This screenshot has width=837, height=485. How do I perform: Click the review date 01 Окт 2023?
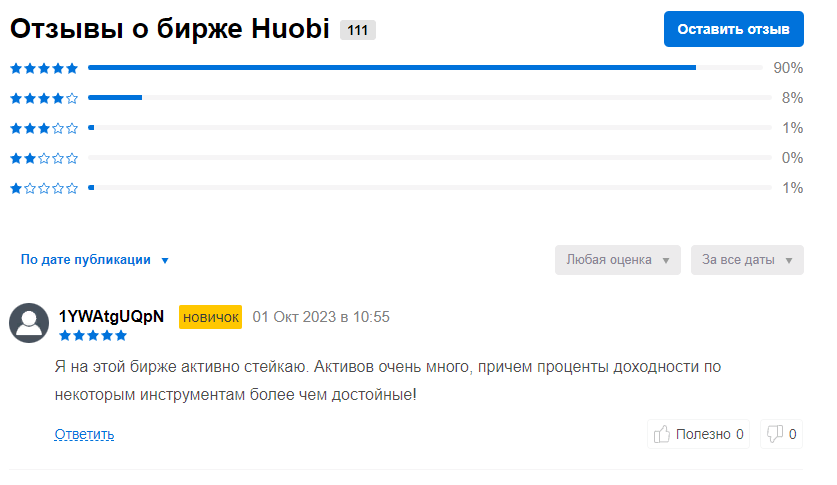pos(320,317)
